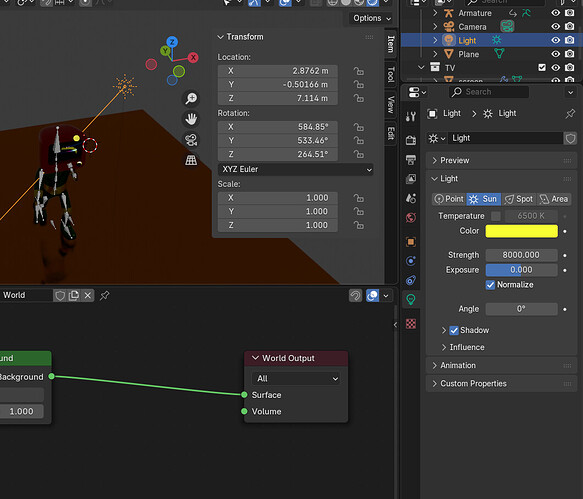Image resolution: width=583 pixels, height=499 pixels.
Task: Collapse the Transform panel
Action: coord(220,37)
